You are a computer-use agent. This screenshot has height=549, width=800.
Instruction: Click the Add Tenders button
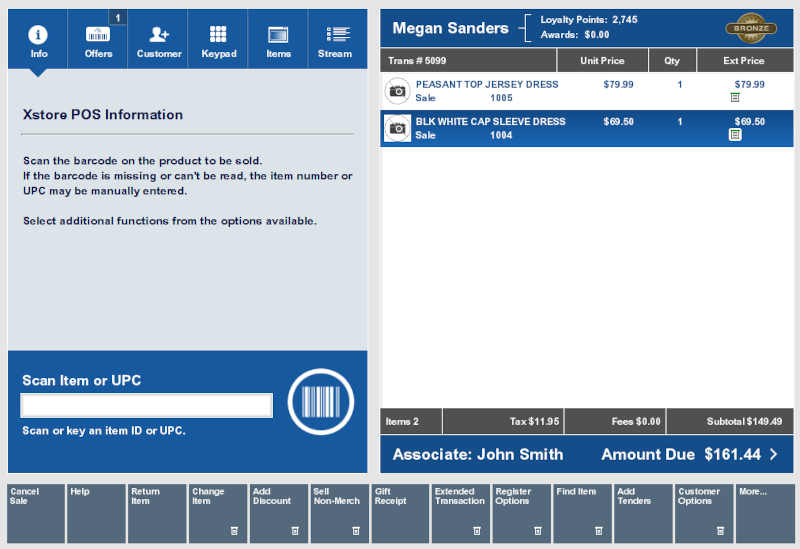pos(643,514)
